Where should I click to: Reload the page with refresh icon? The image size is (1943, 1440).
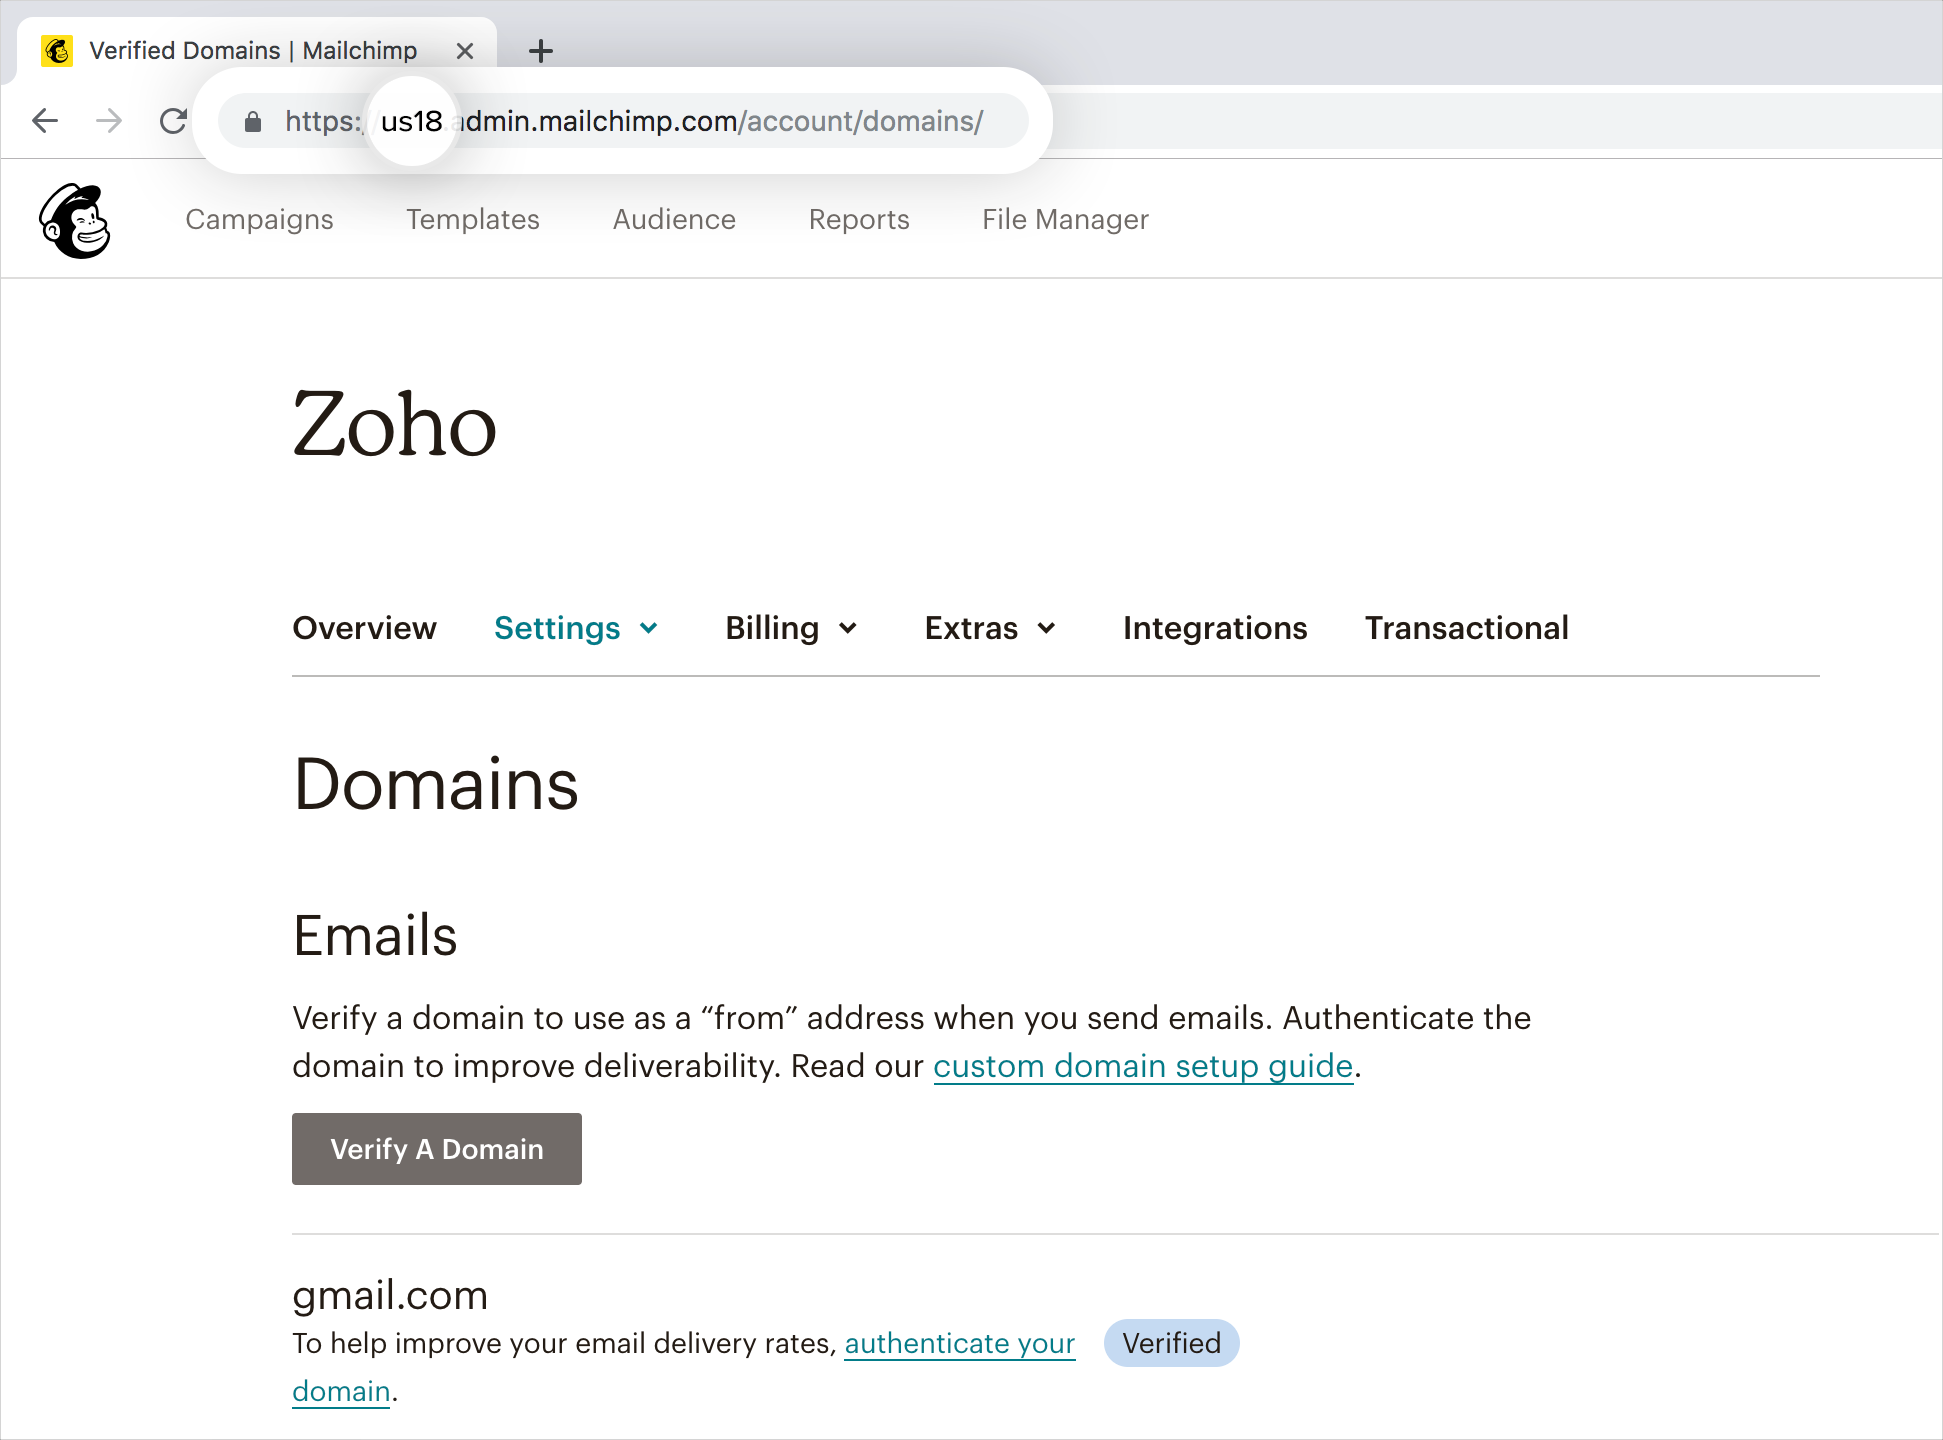174,121
